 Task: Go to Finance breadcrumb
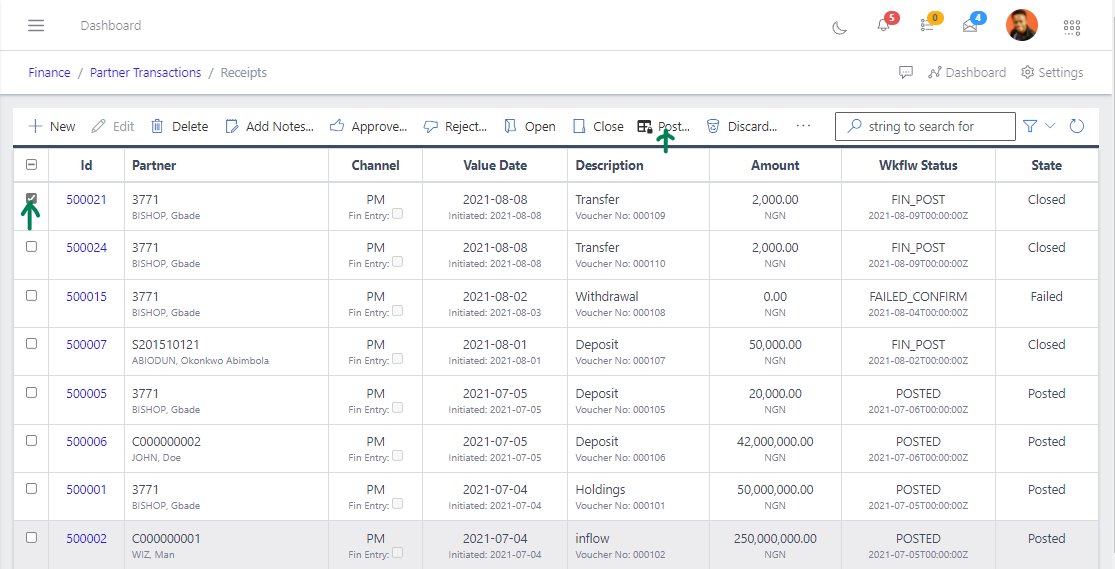(x=49, y=73)
